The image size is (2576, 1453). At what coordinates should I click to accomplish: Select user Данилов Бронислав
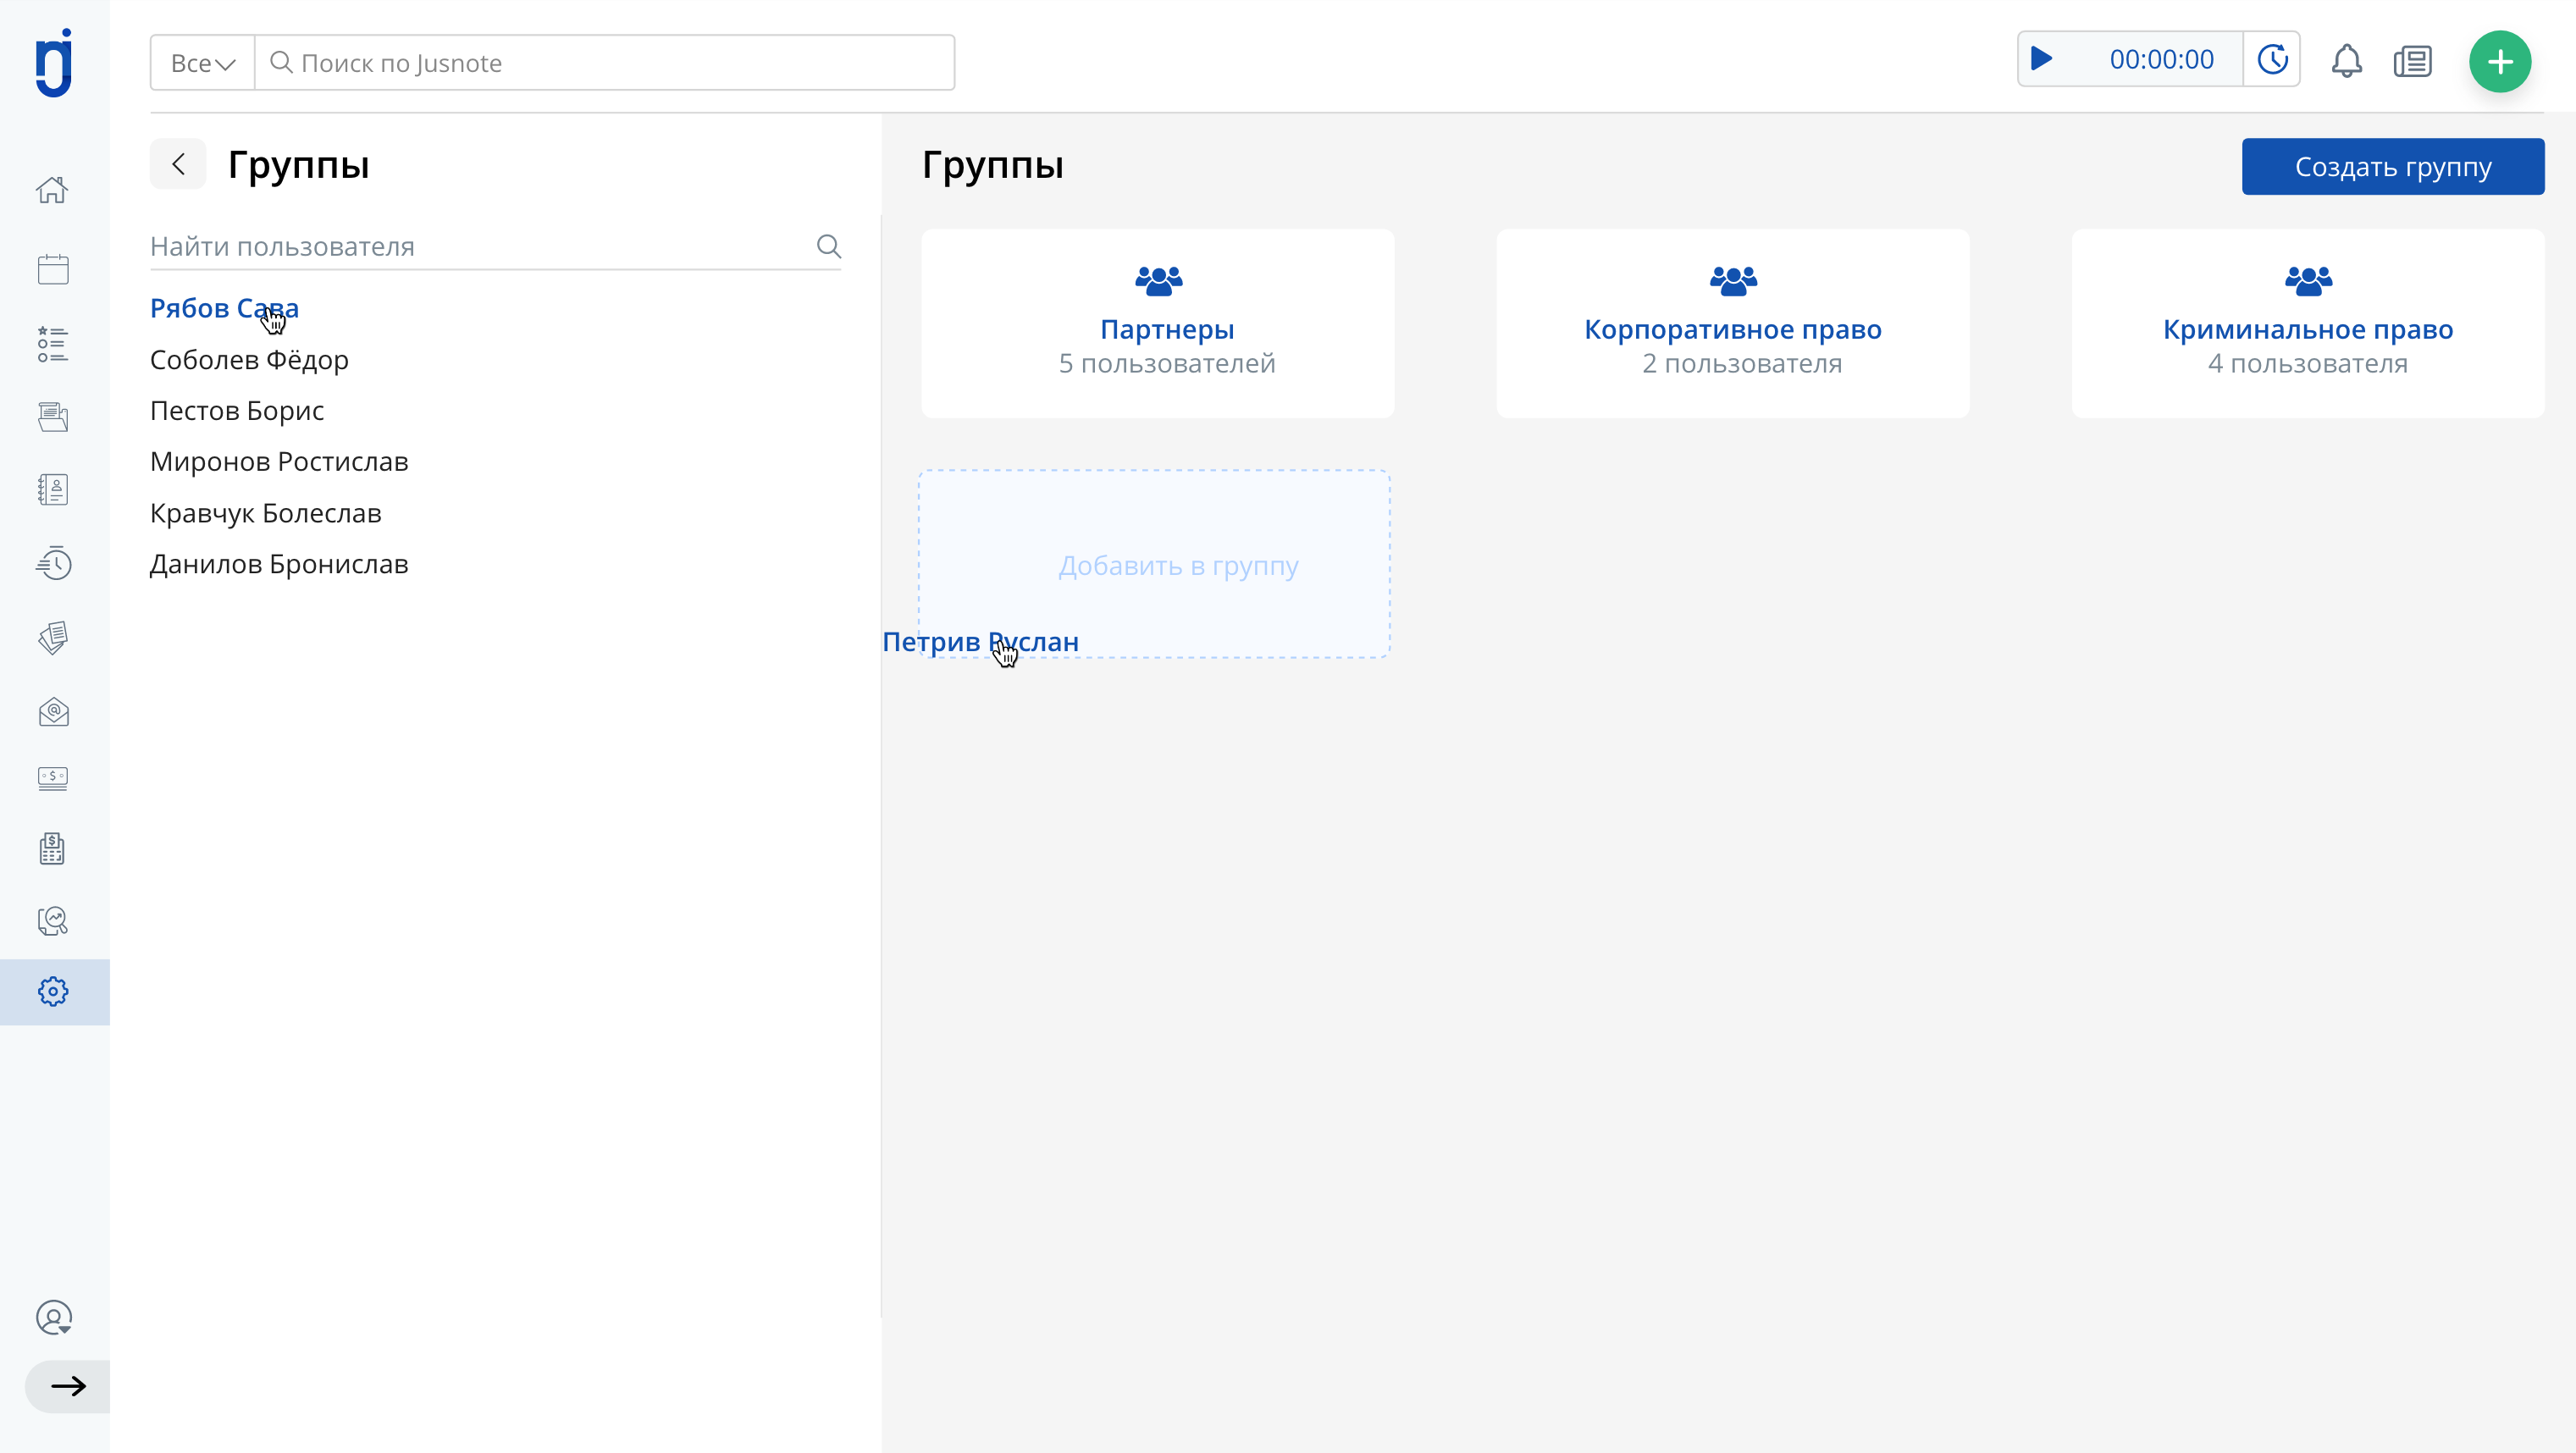[x=279, y=564]
